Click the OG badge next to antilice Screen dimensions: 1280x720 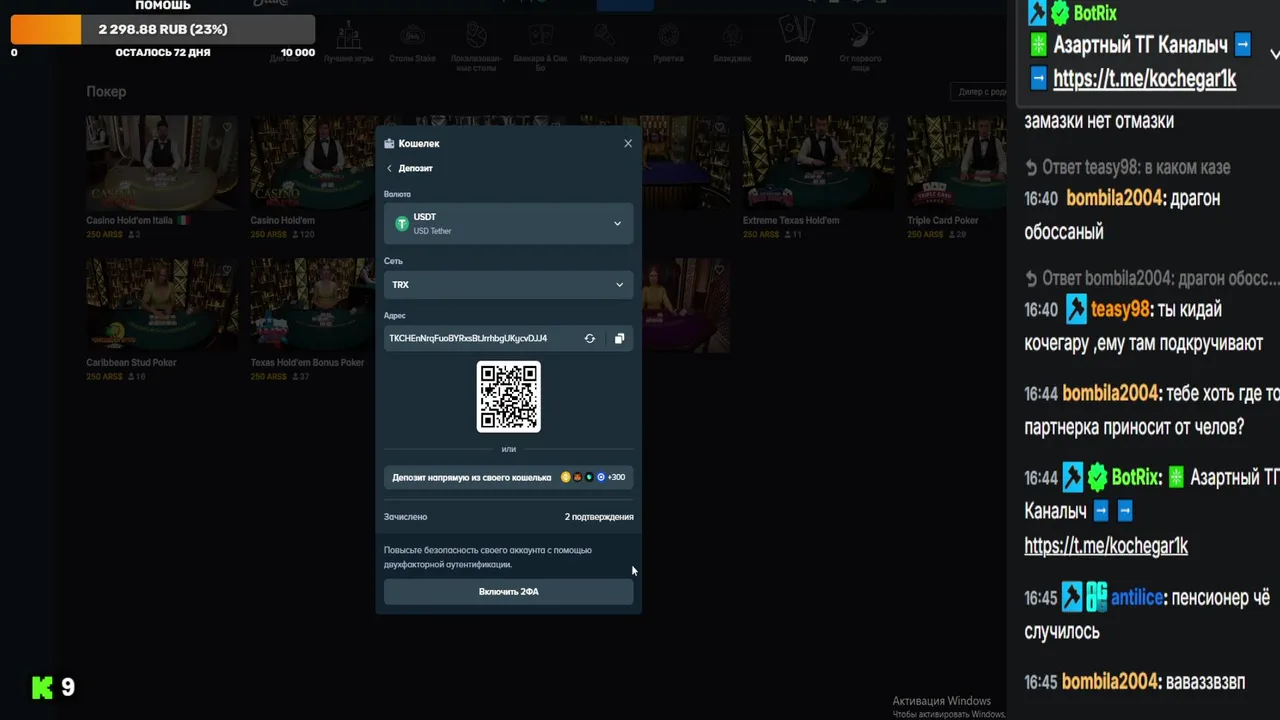coord(1097,598)
